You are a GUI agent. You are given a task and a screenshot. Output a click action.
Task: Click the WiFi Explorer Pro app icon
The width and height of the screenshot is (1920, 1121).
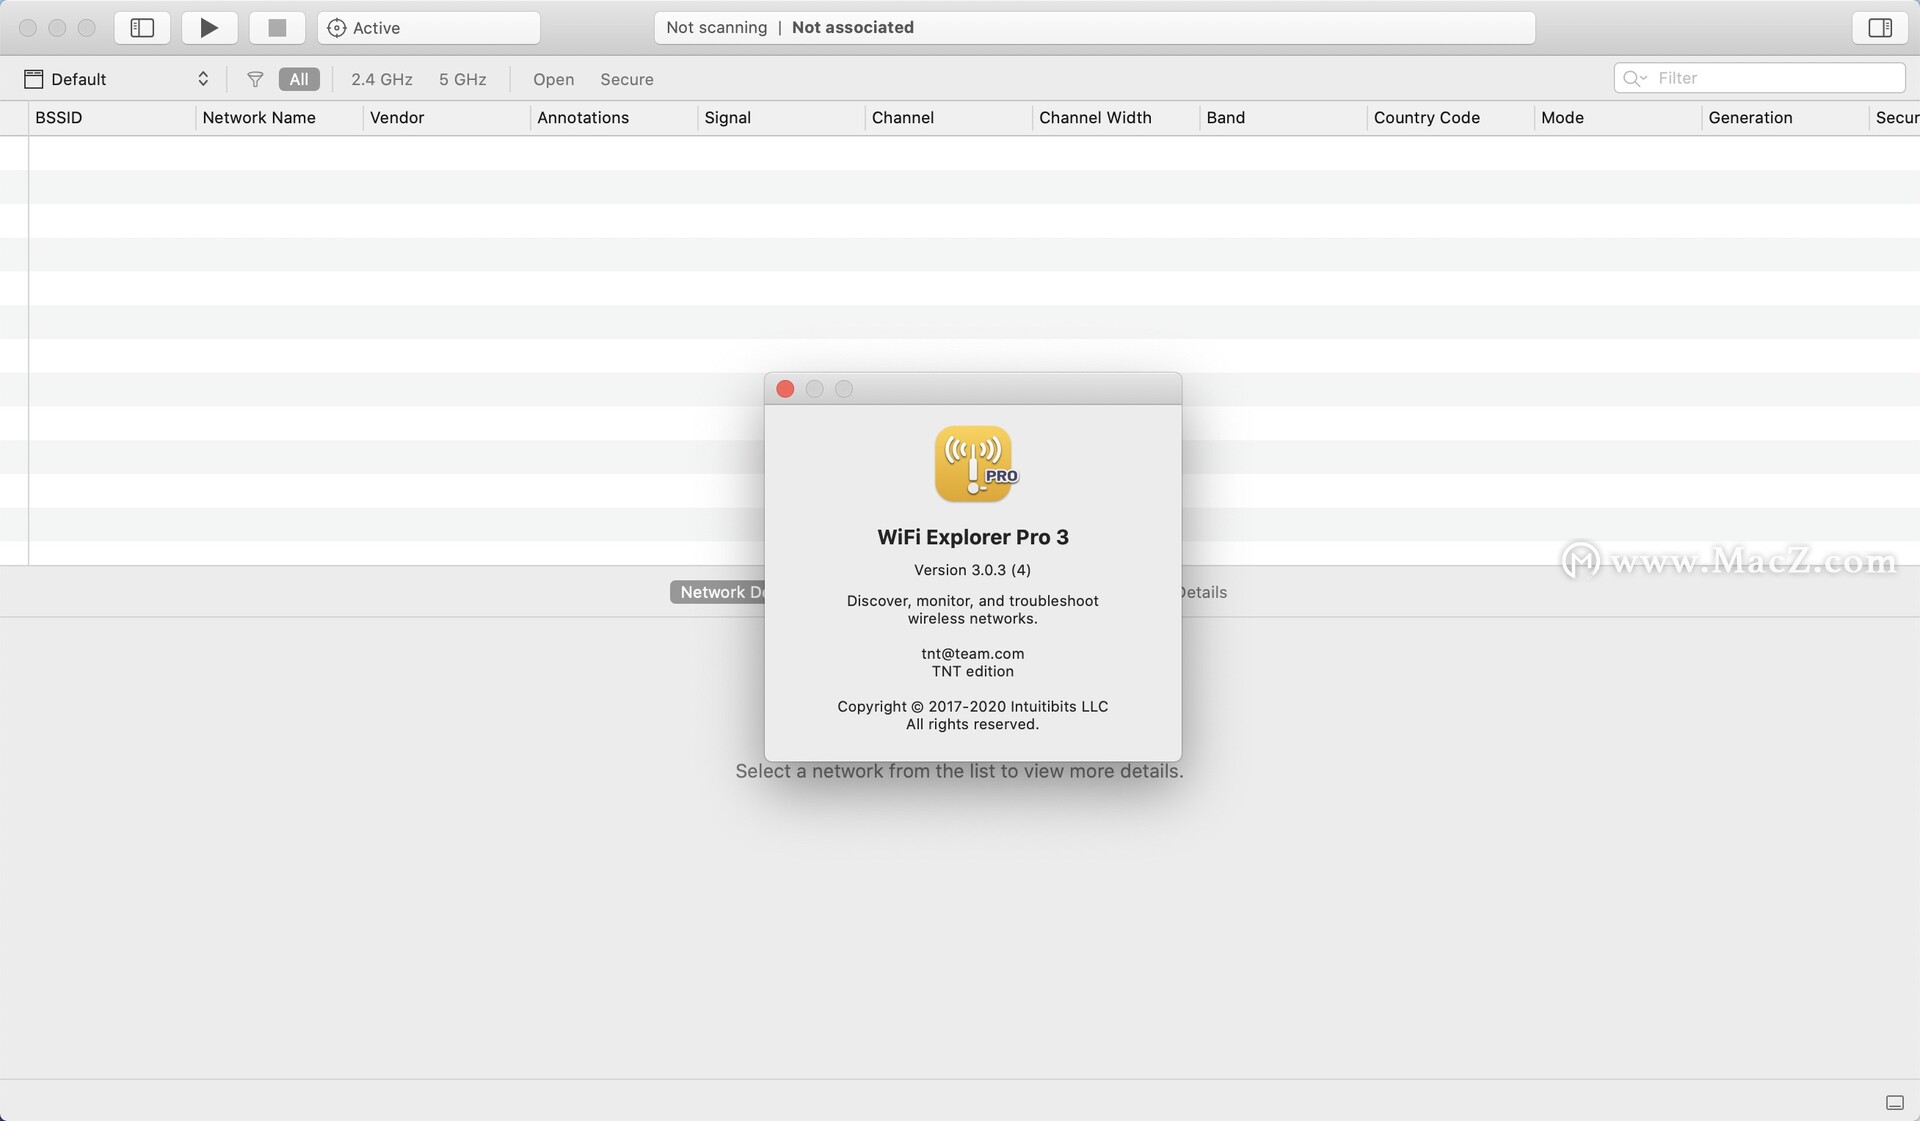click(974, 464)
